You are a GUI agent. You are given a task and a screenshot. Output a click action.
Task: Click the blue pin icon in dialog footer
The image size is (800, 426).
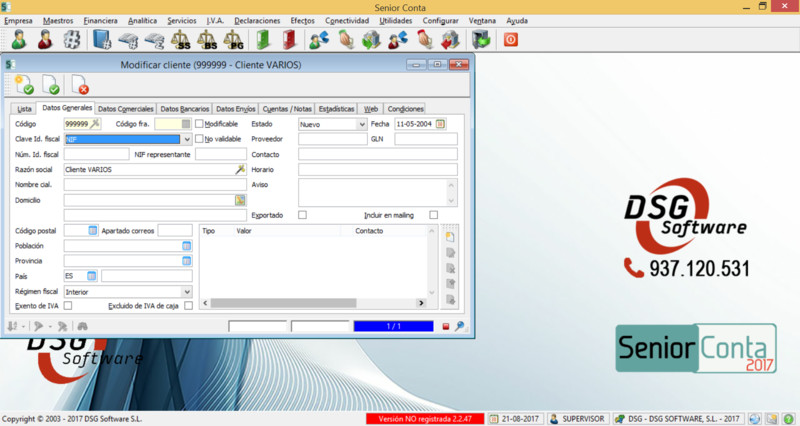click(x=459, y=326)
